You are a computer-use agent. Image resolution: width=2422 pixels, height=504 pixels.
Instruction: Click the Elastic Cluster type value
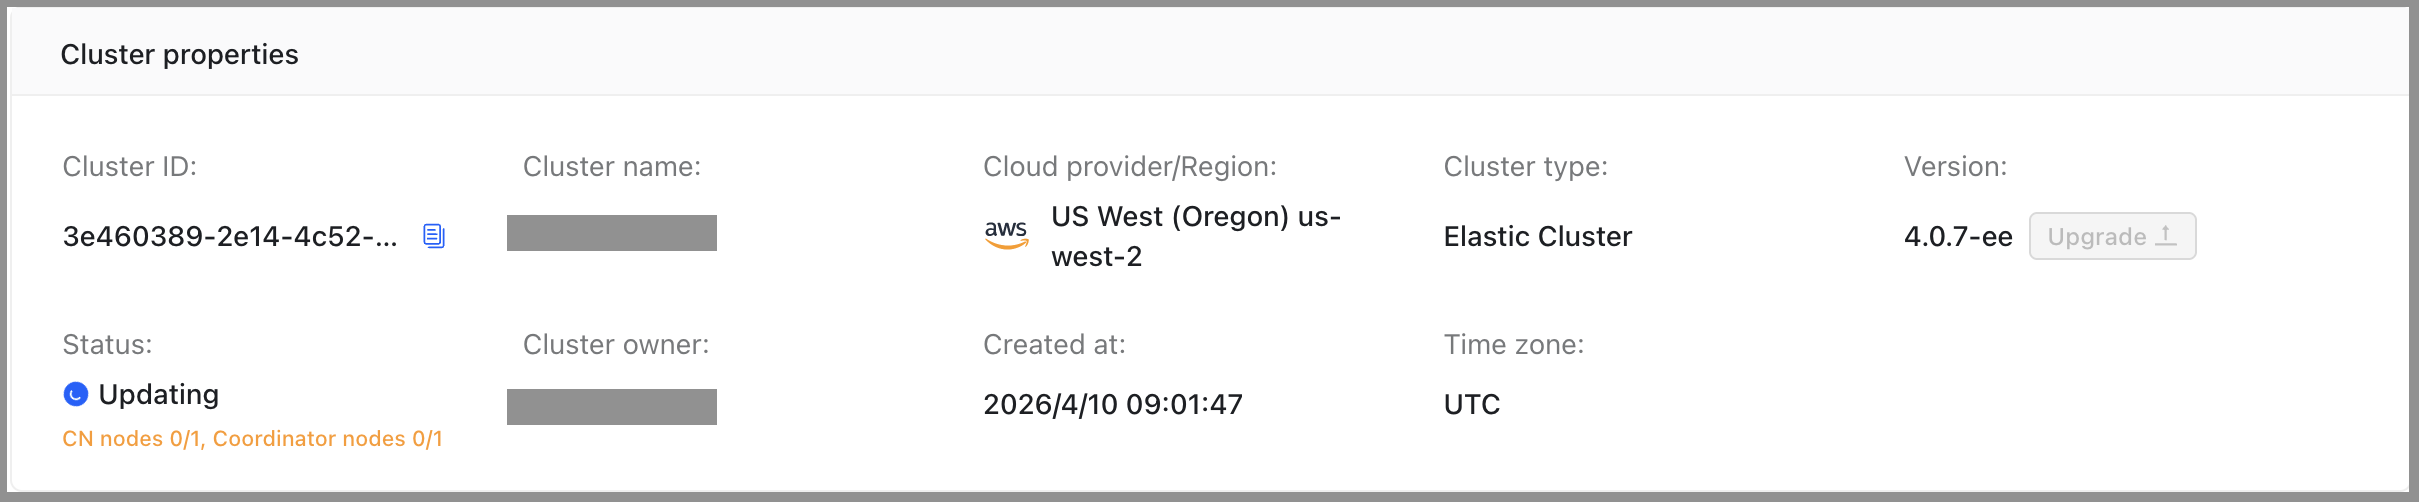(1537, 237)
